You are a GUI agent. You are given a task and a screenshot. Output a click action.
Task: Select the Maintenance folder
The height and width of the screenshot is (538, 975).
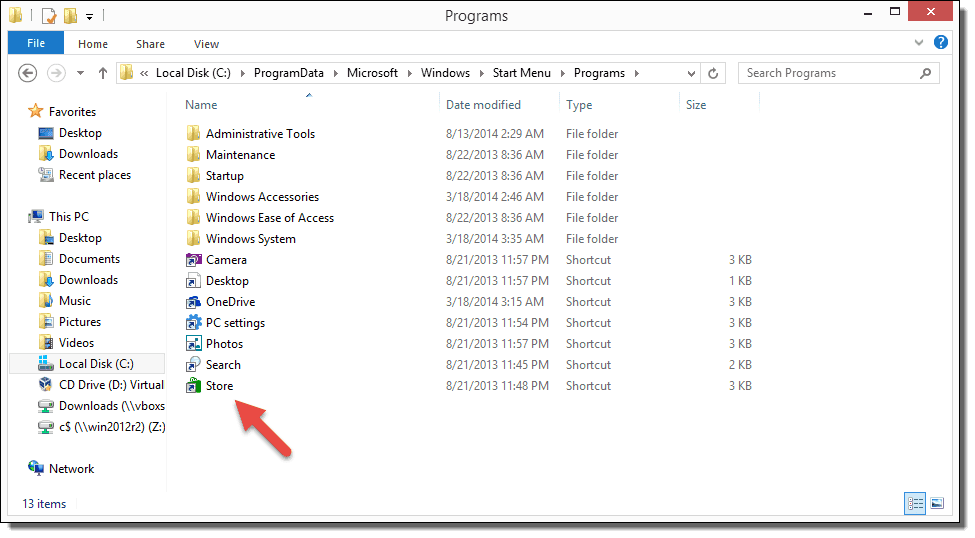240,155
